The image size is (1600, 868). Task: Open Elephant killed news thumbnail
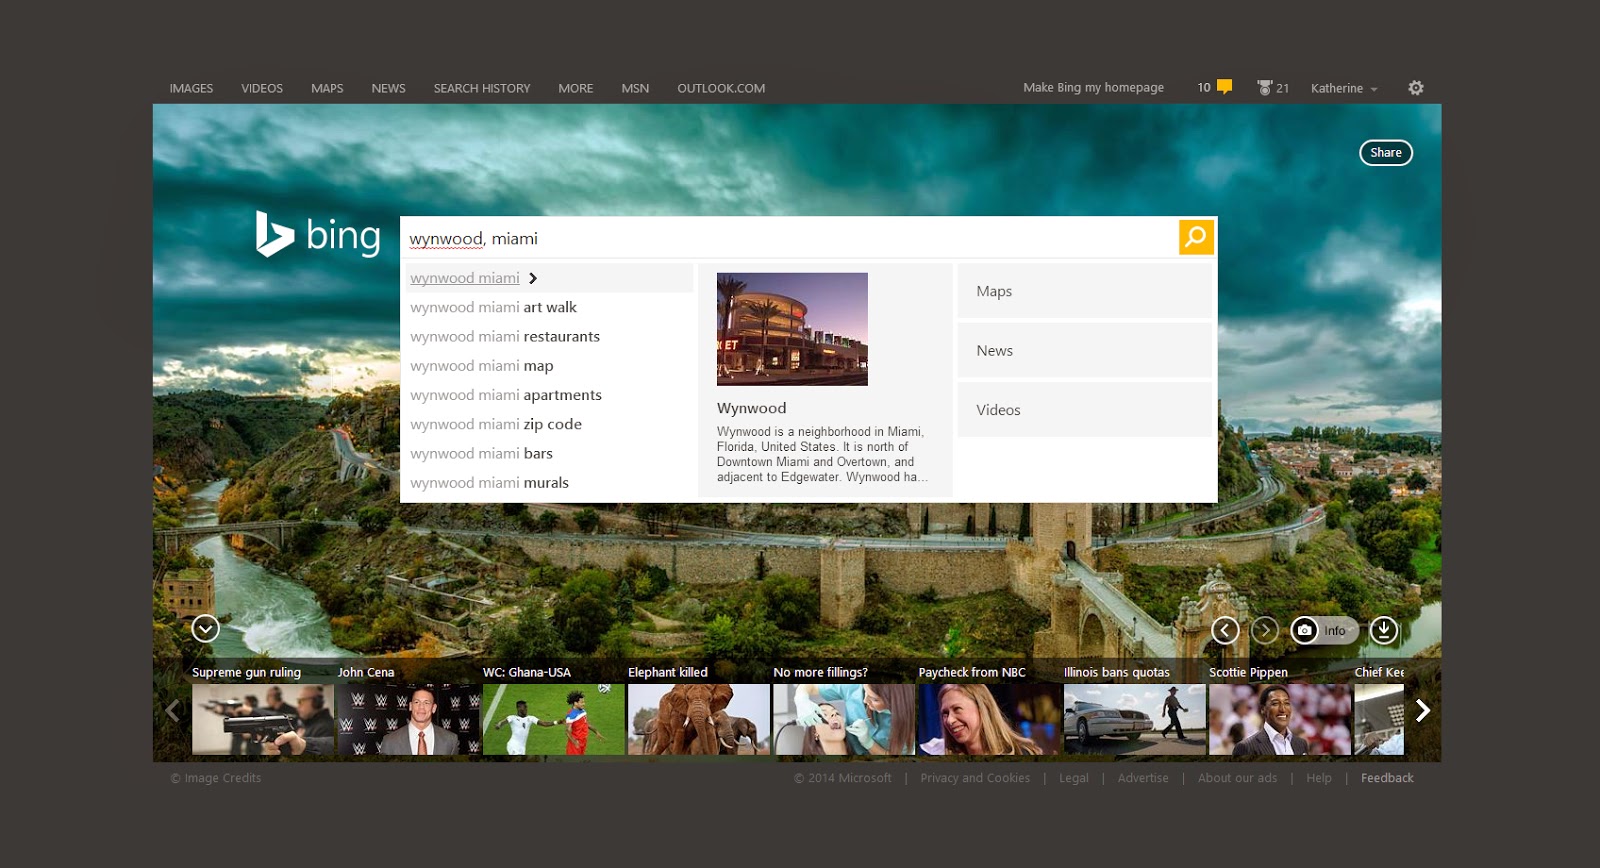click(699, 719)
